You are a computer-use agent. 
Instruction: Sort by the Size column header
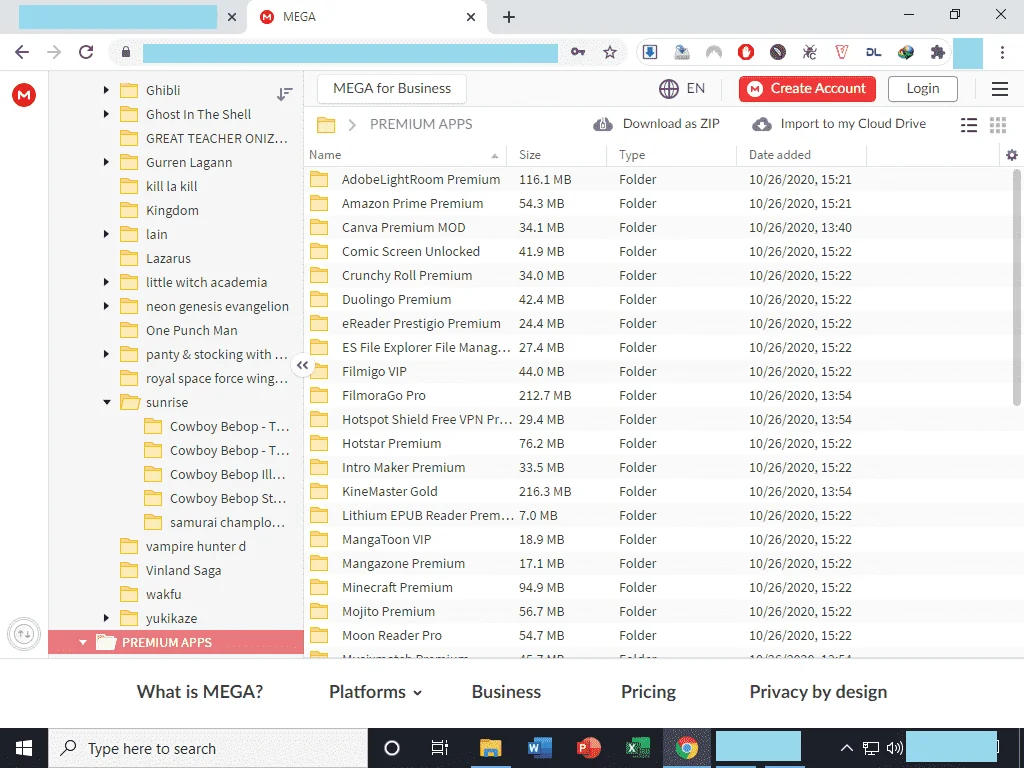pyautogui.click(x=530, y=155)
